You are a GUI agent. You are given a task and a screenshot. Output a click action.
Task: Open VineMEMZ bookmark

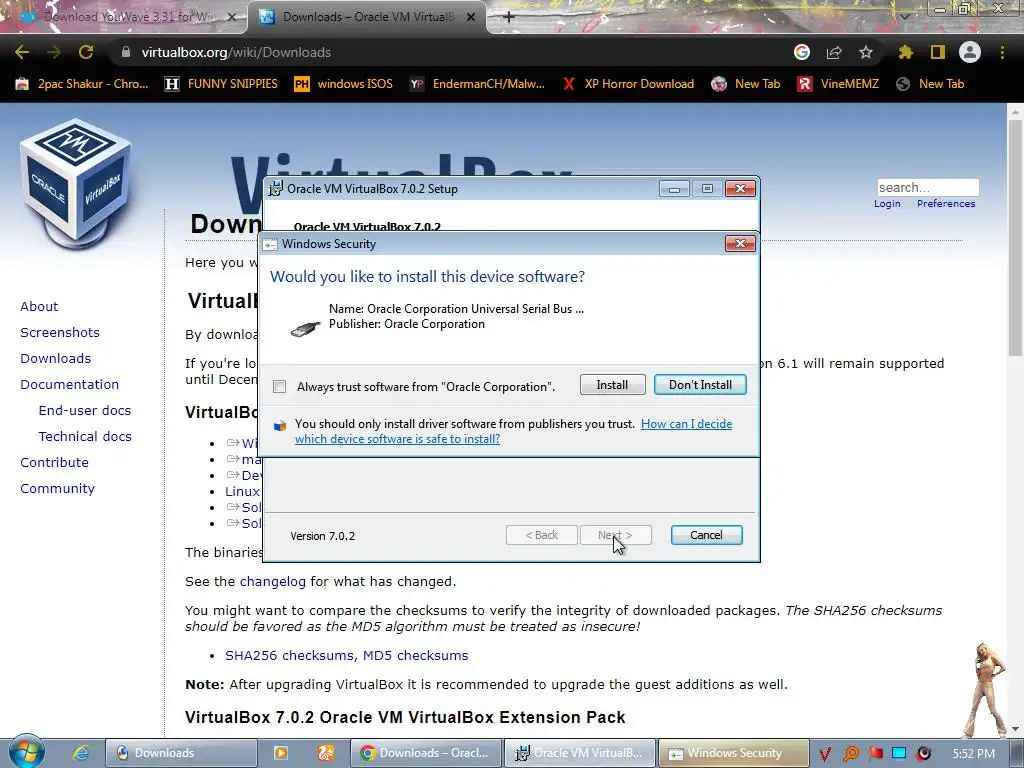pyautogui.click(x=839, y=84)
